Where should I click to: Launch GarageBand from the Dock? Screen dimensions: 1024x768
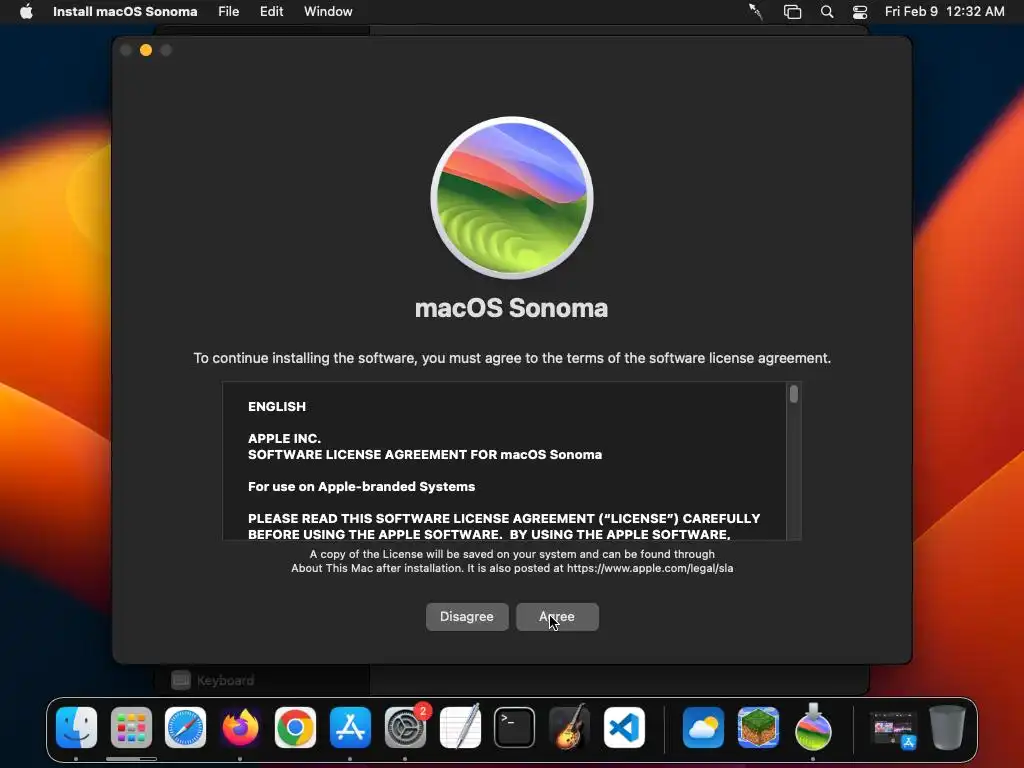tap(569, 727)
